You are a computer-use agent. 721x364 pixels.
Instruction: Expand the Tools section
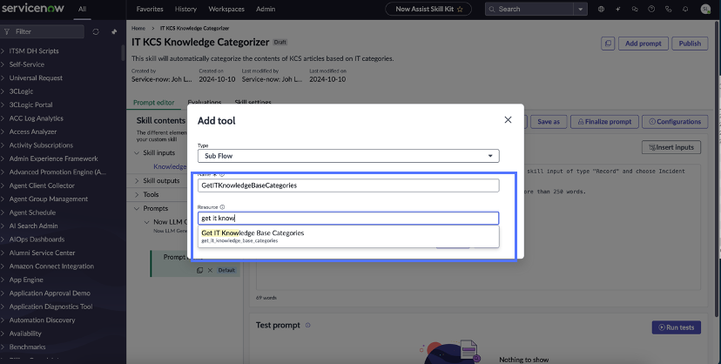coord(137,194)
